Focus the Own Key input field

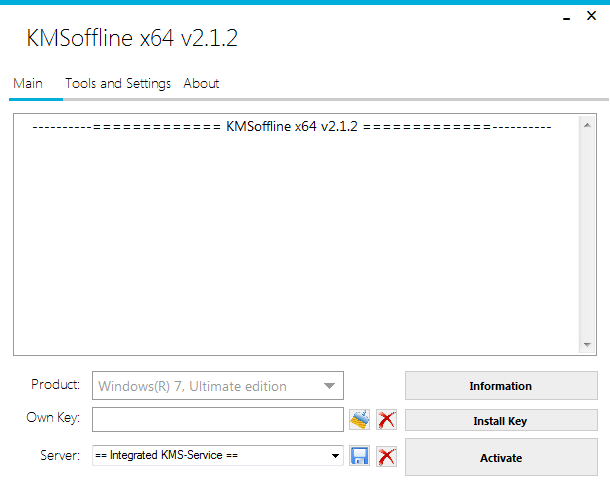click(x=217, y=419)
